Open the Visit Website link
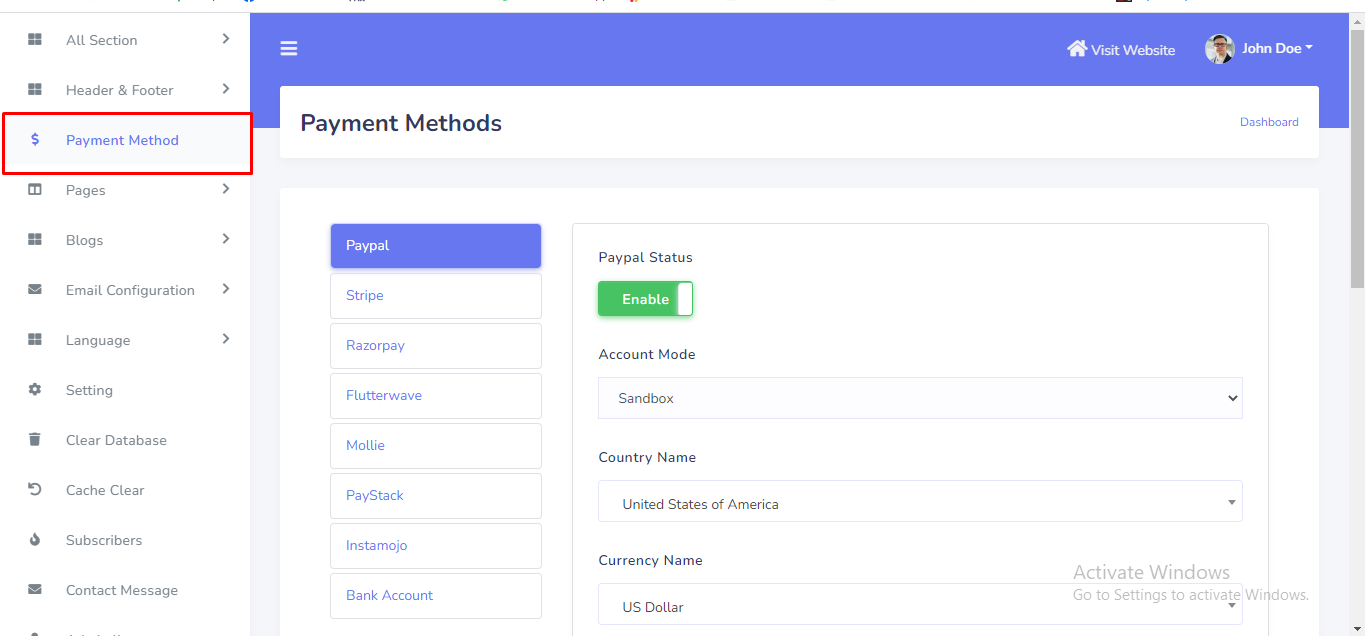Viewport: 1365px width, 636px height. click(x=1132, y=50)
